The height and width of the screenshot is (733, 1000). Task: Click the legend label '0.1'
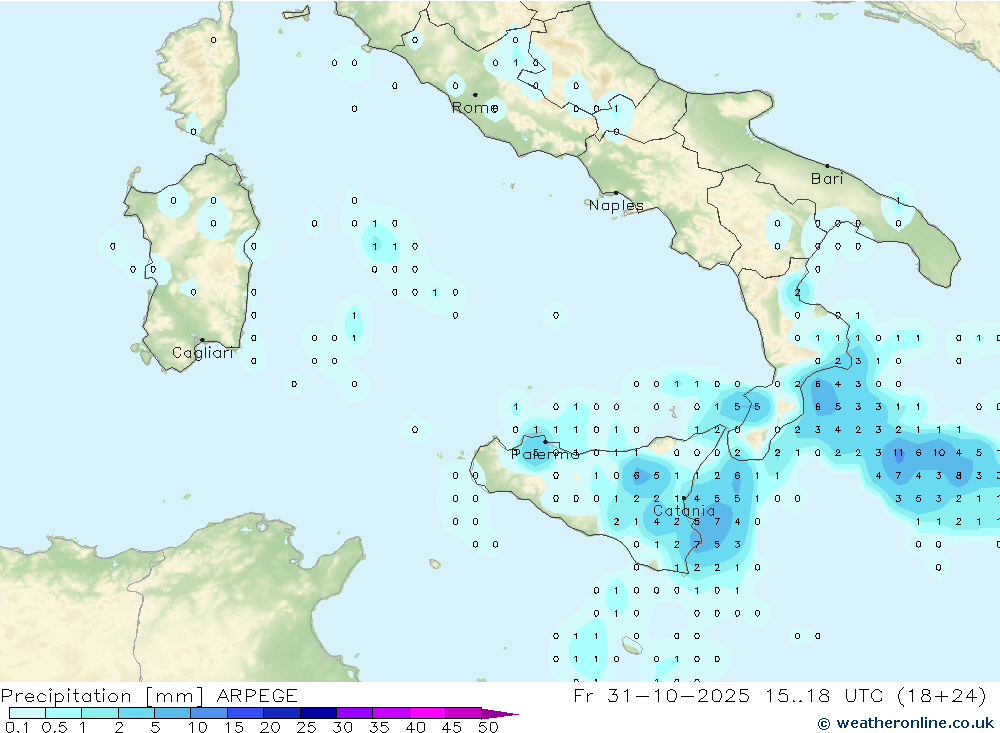(x=17, y=727)
